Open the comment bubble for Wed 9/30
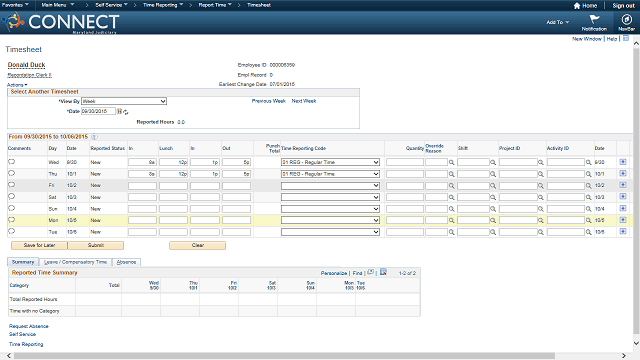The width and height of the screenshot is (640, 360). click(11, 162)
